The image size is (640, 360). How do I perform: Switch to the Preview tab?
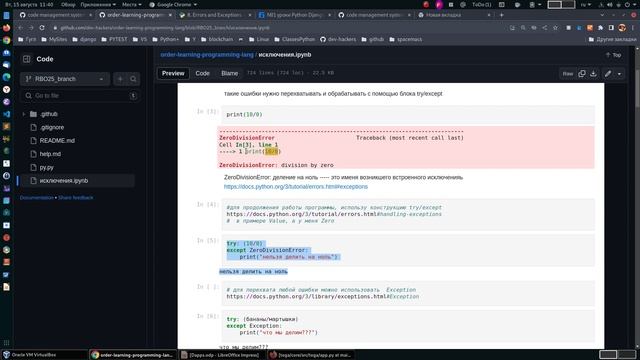coord(173,73)
